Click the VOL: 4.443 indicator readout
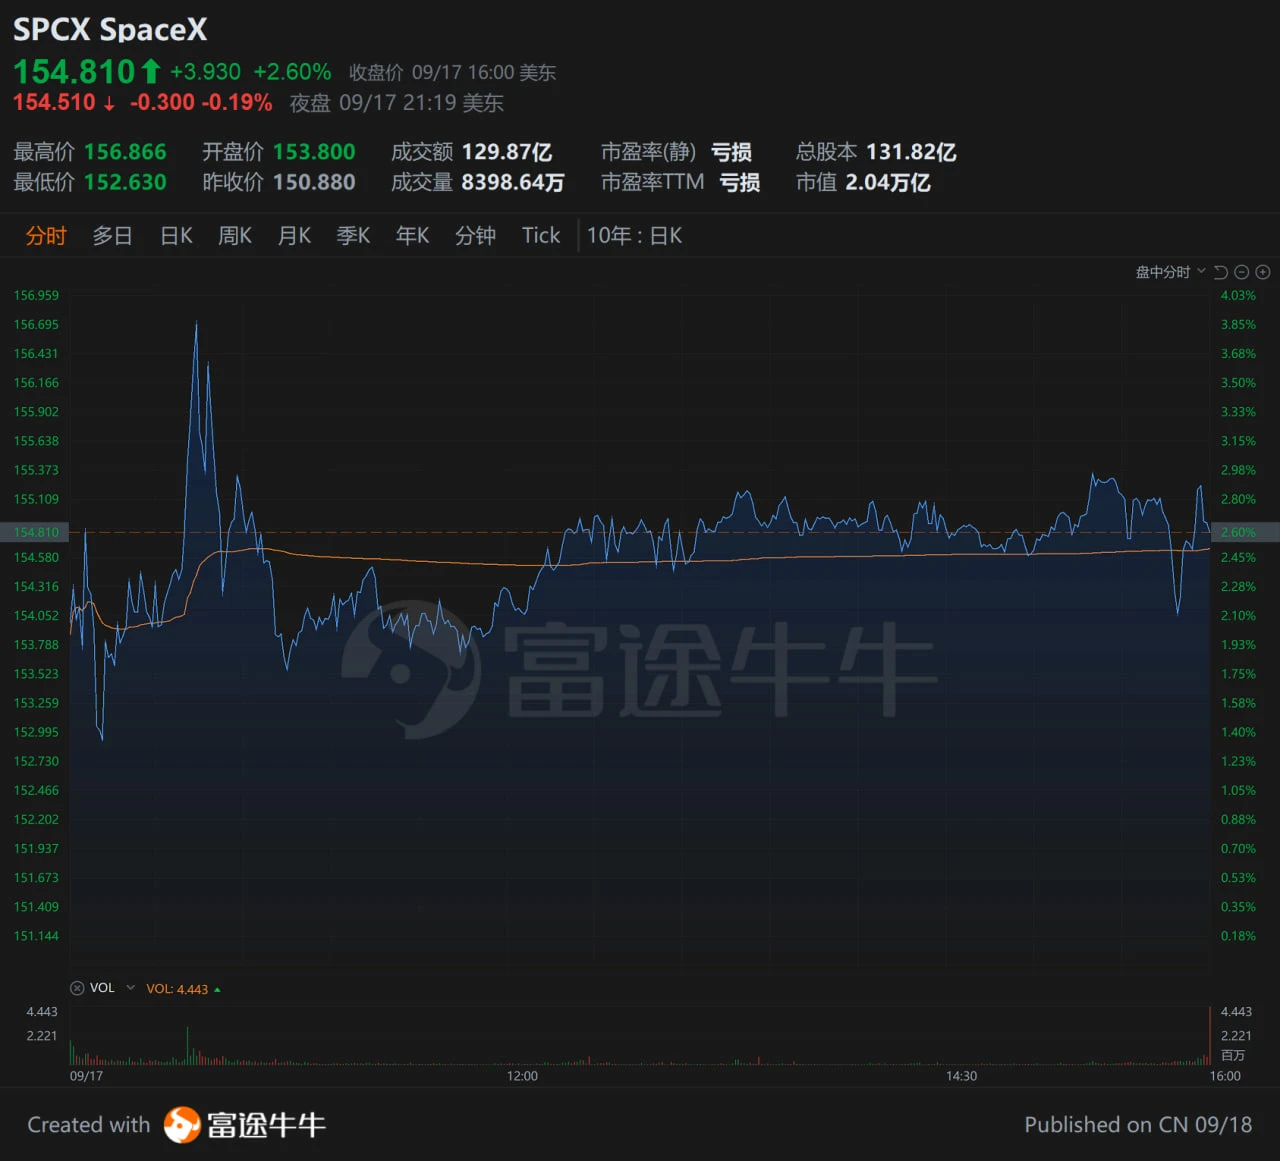The image size is (1280, 1161). coord(177,989)
